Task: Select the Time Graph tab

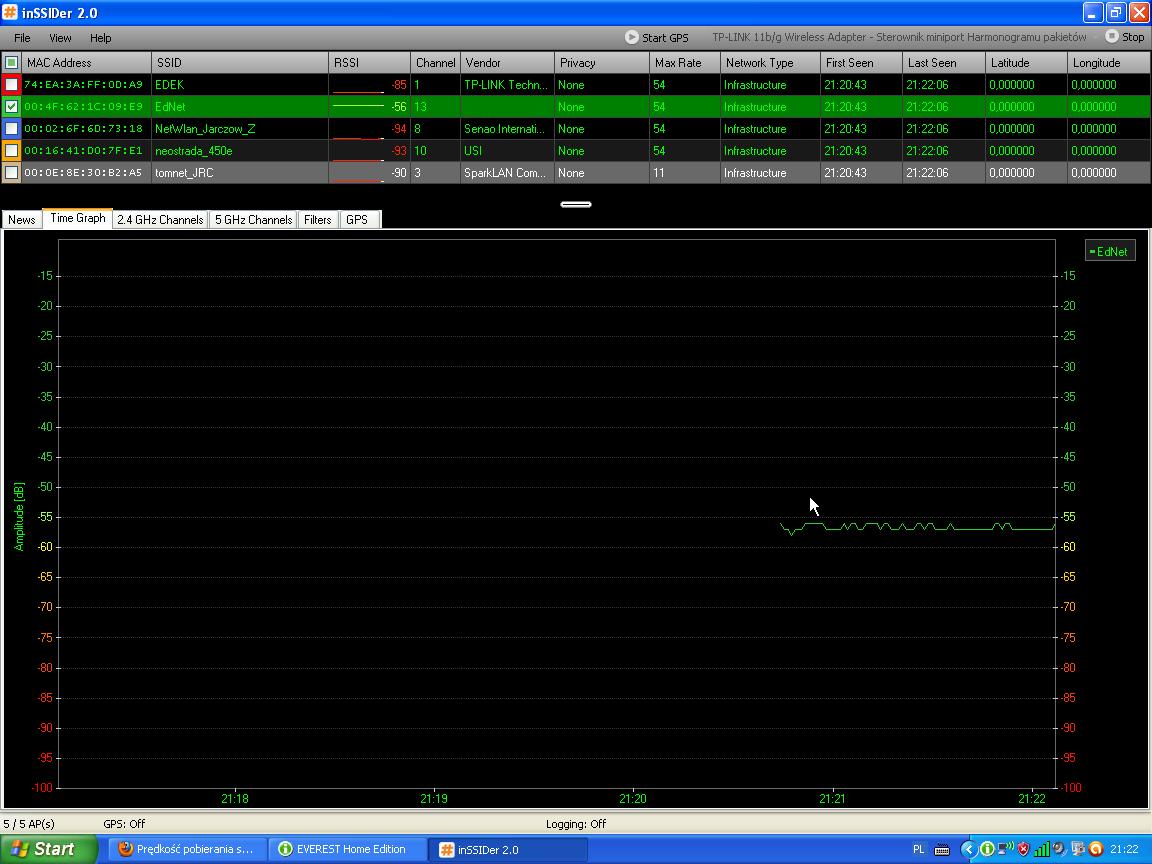Action: coord(78,218)
